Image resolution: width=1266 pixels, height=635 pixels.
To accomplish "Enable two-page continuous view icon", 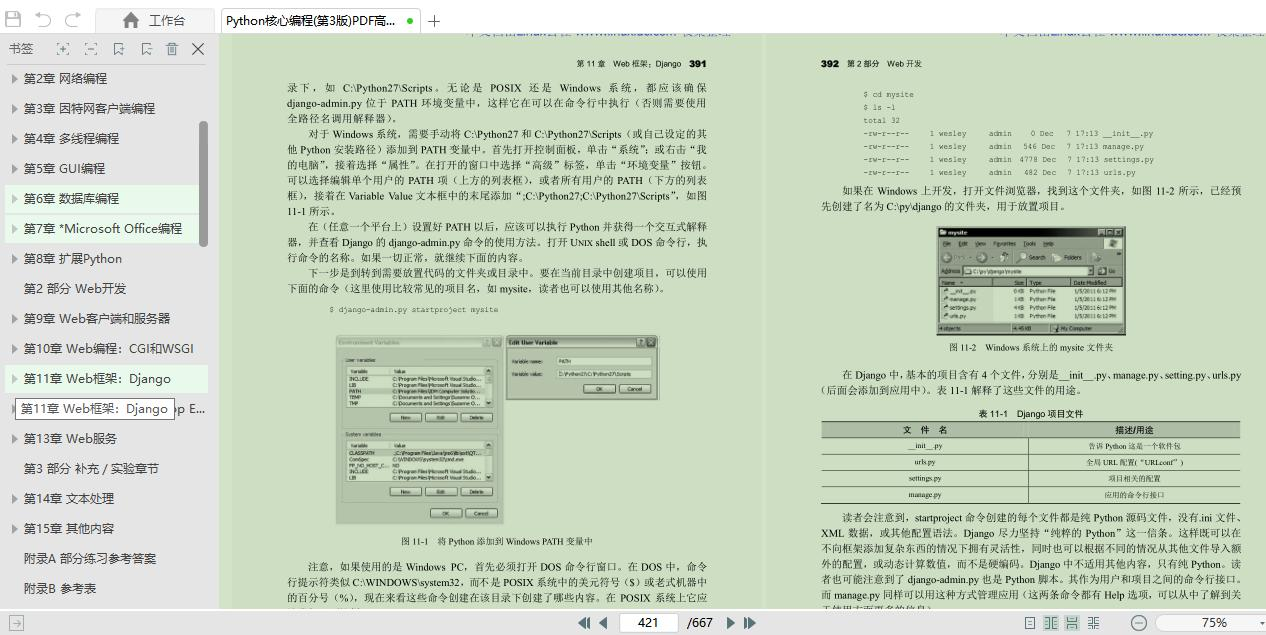I will click(x=1094, y=622).
